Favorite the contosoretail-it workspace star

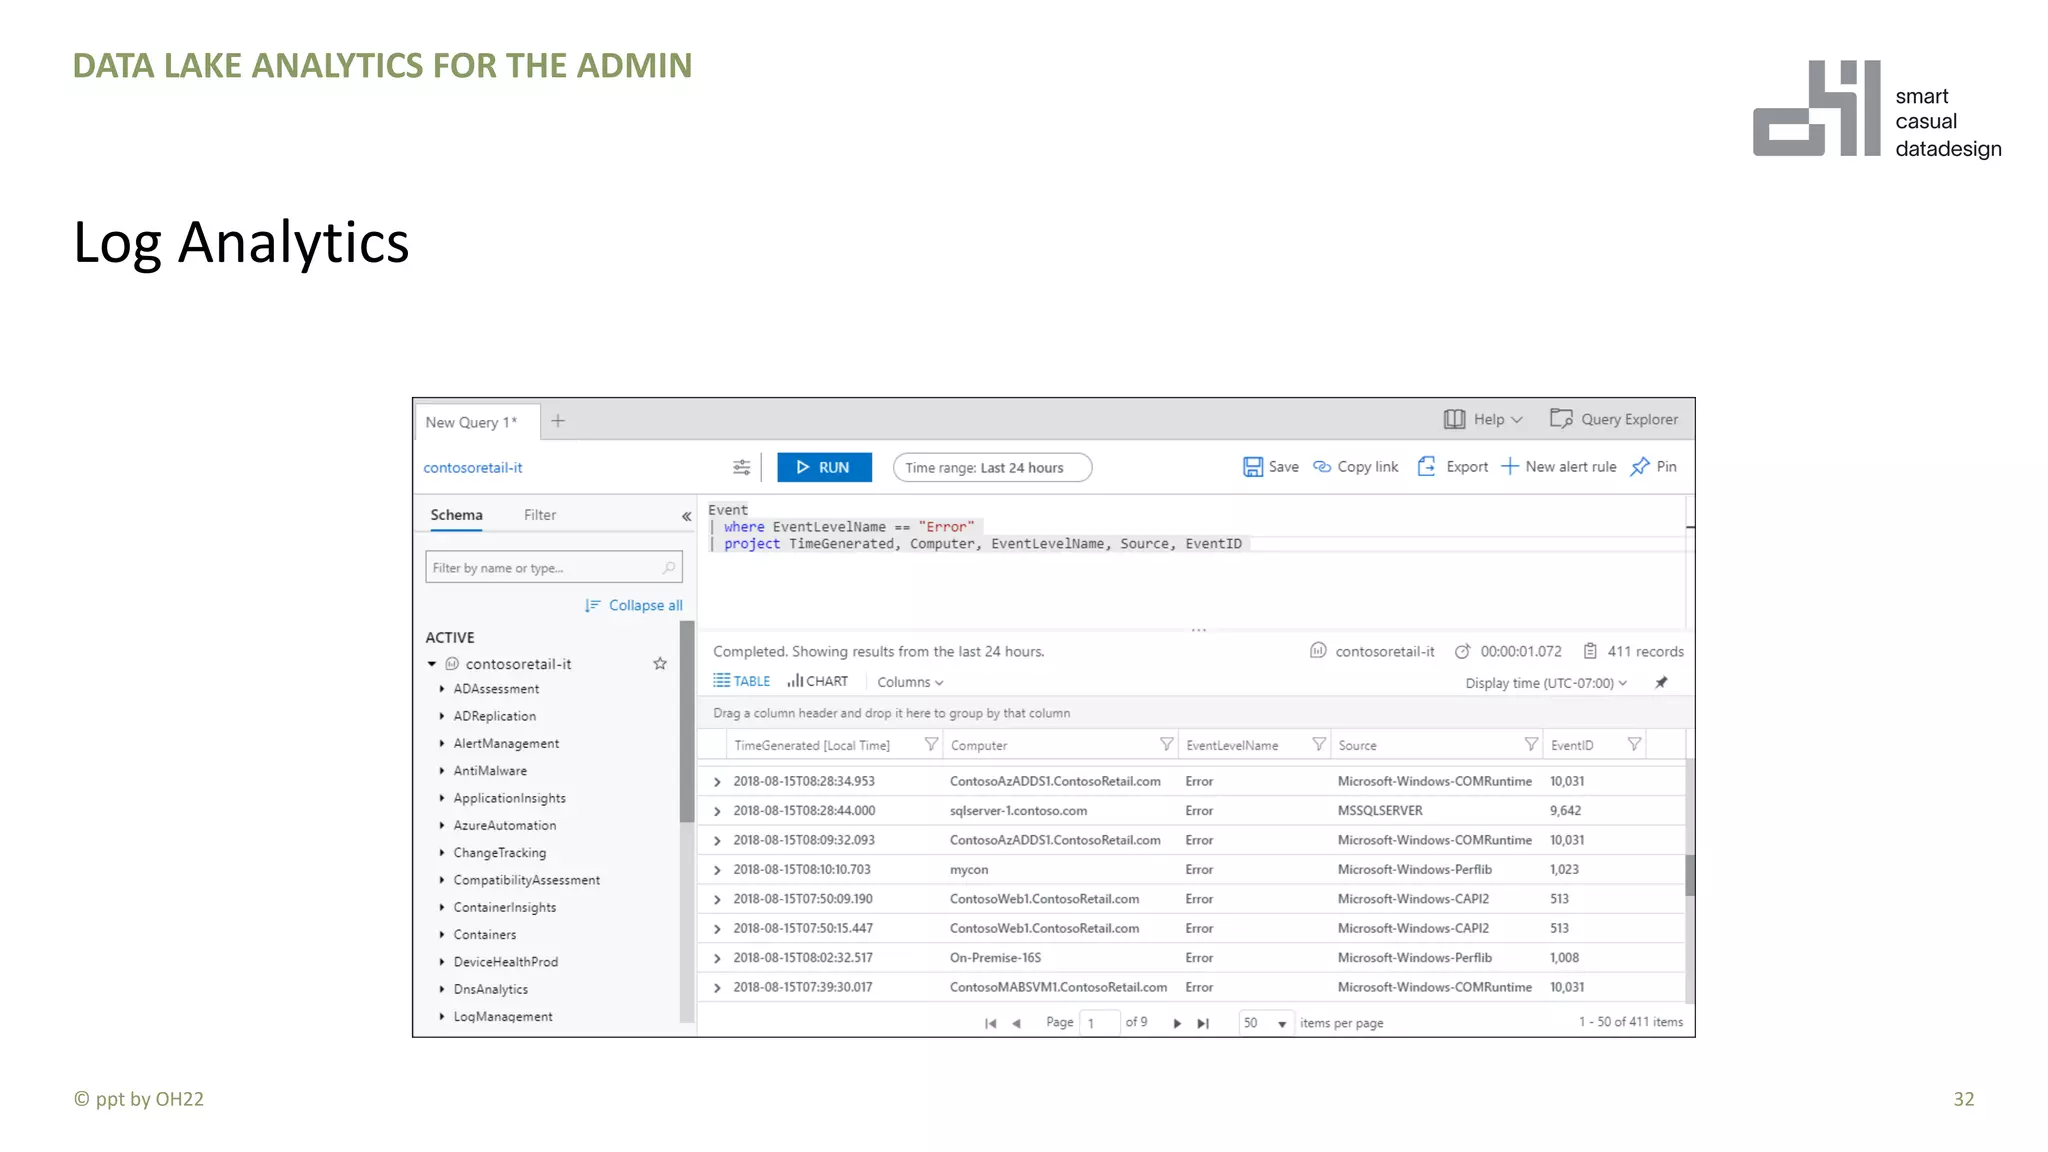coord(660,663)
